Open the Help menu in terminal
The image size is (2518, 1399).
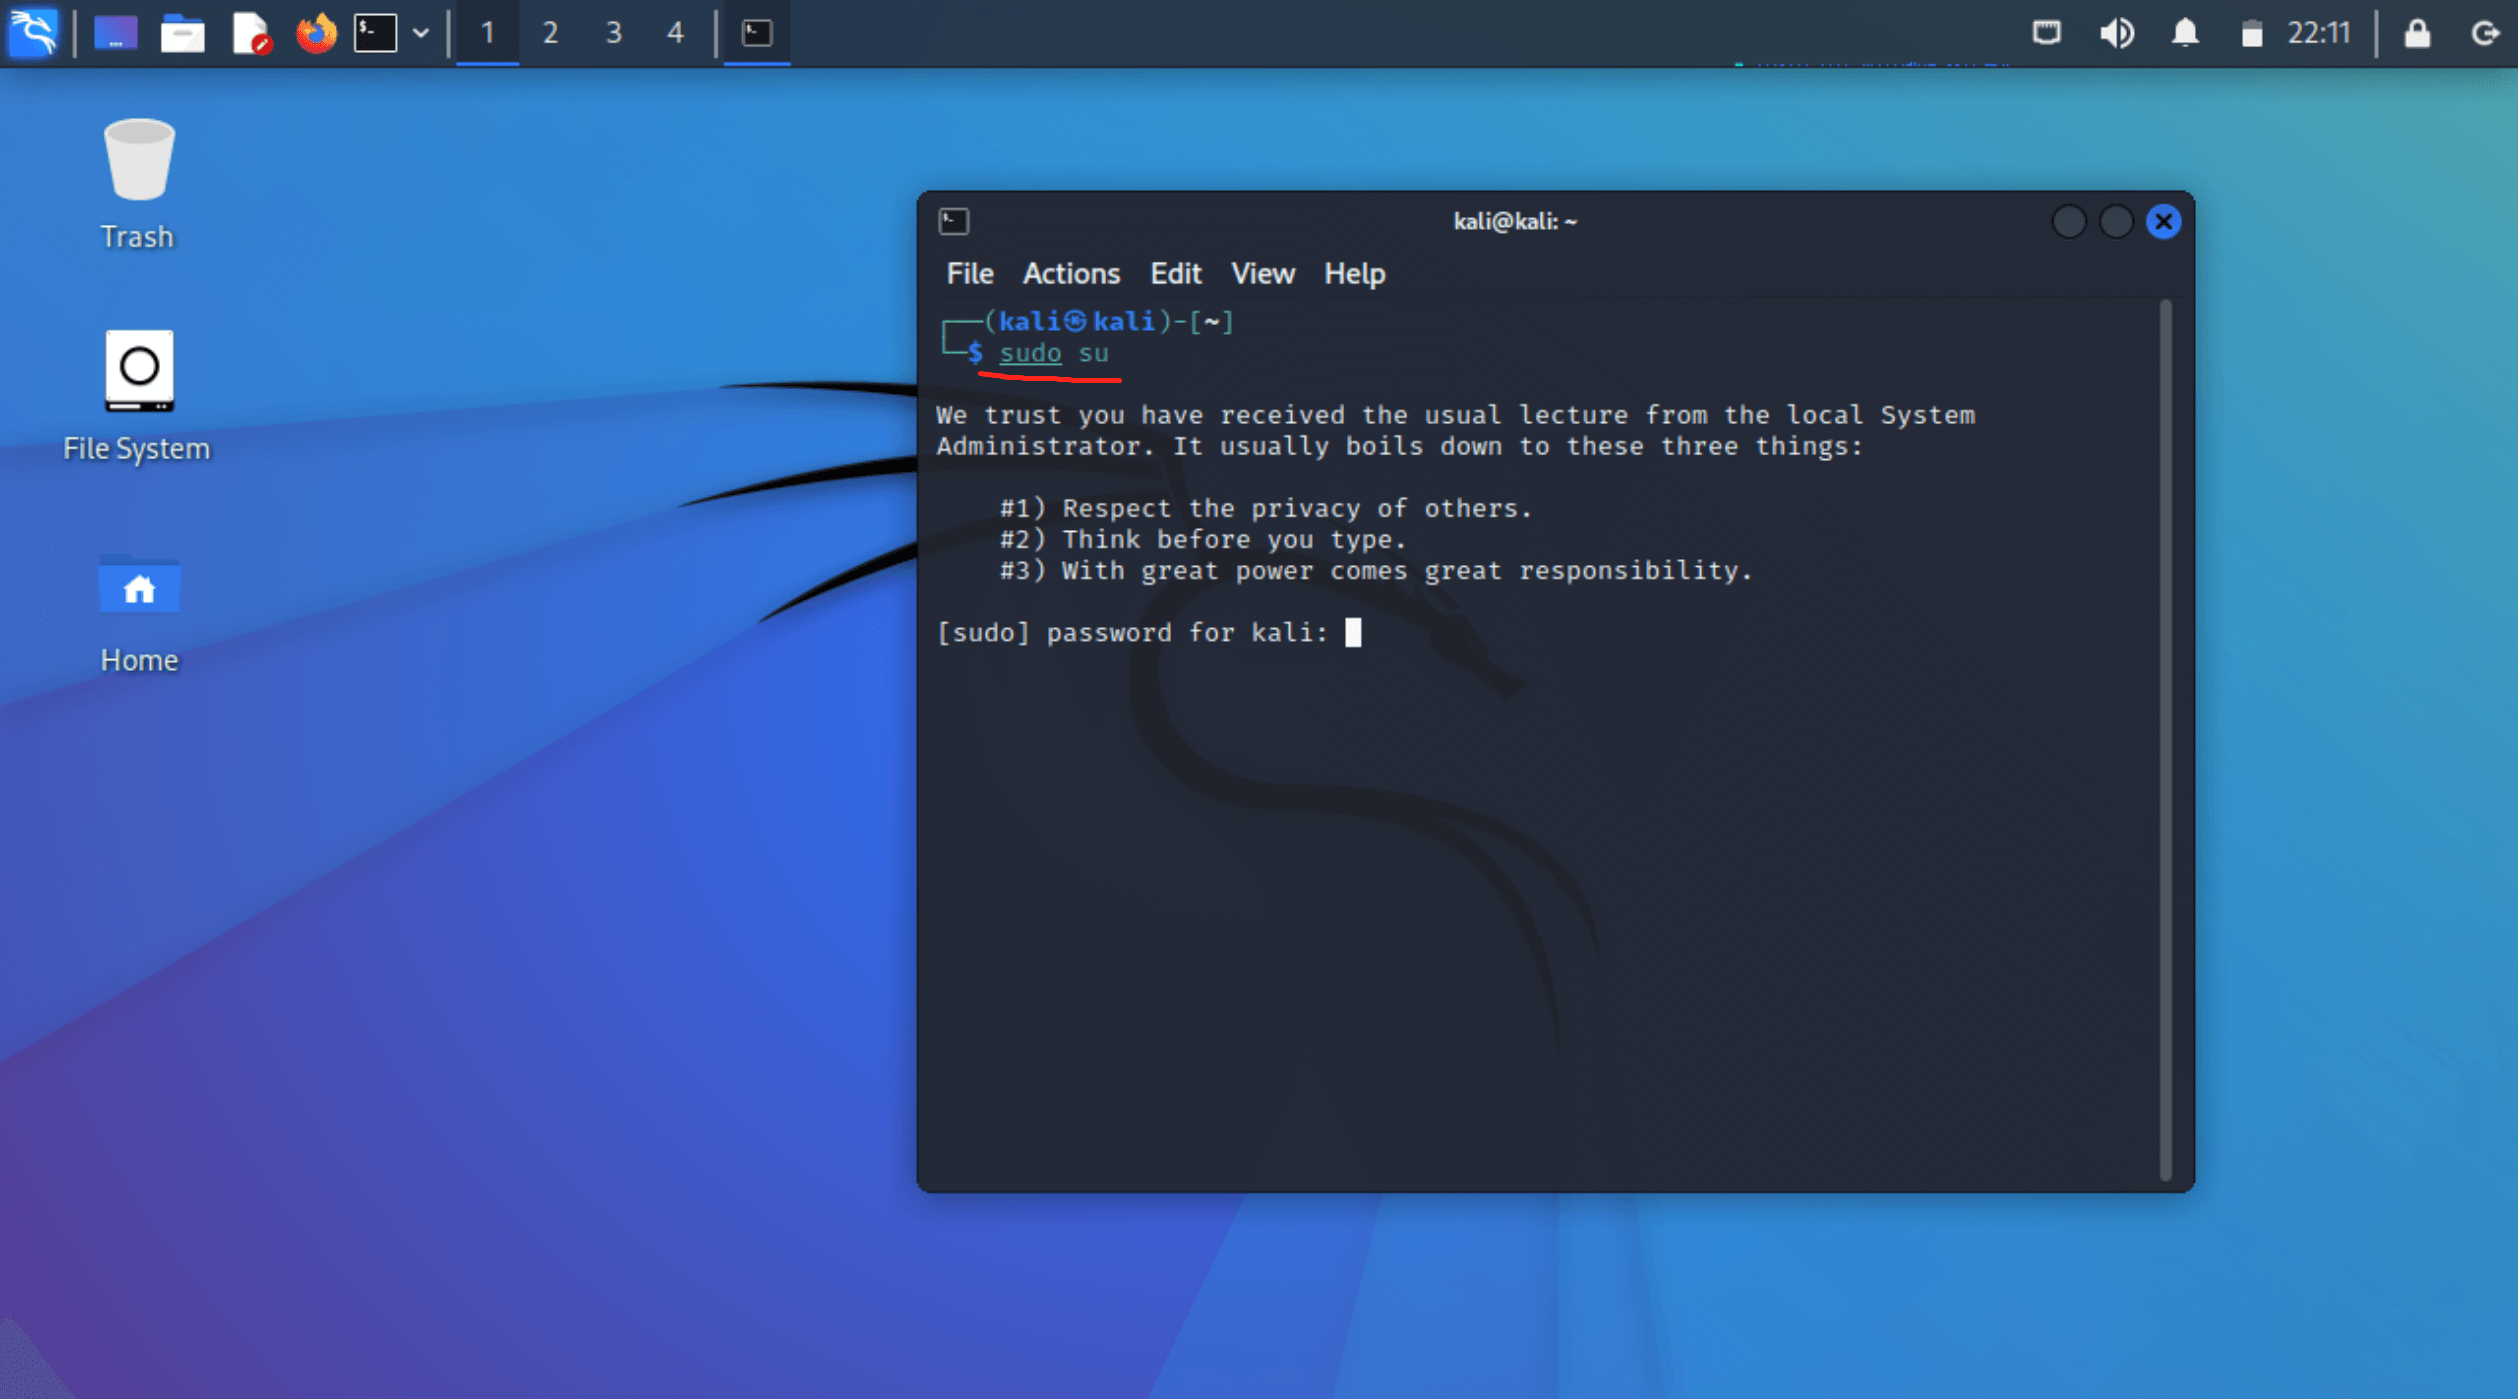click(1355, 273)
